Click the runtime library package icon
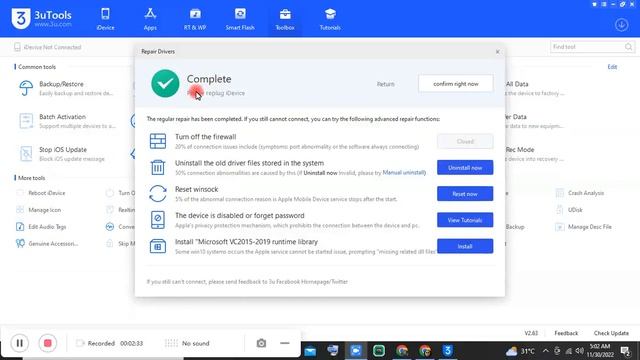 coord(158,246)
